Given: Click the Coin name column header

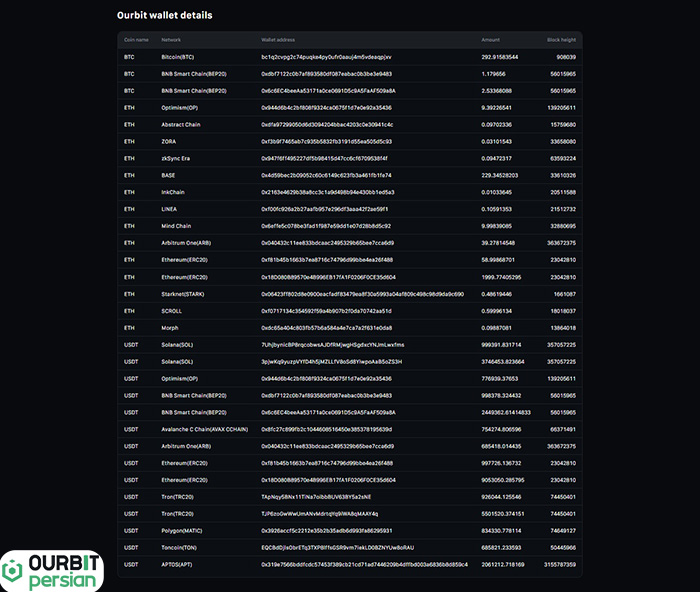Looking at the screenshot, I should click(x=136, y=39).
